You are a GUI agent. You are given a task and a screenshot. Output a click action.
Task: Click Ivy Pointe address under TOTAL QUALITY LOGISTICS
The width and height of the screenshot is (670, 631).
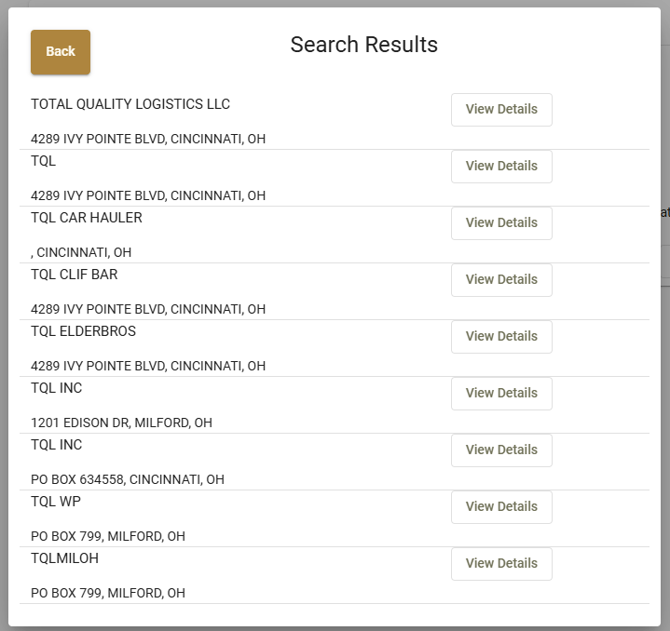click(x=148, y=139)
